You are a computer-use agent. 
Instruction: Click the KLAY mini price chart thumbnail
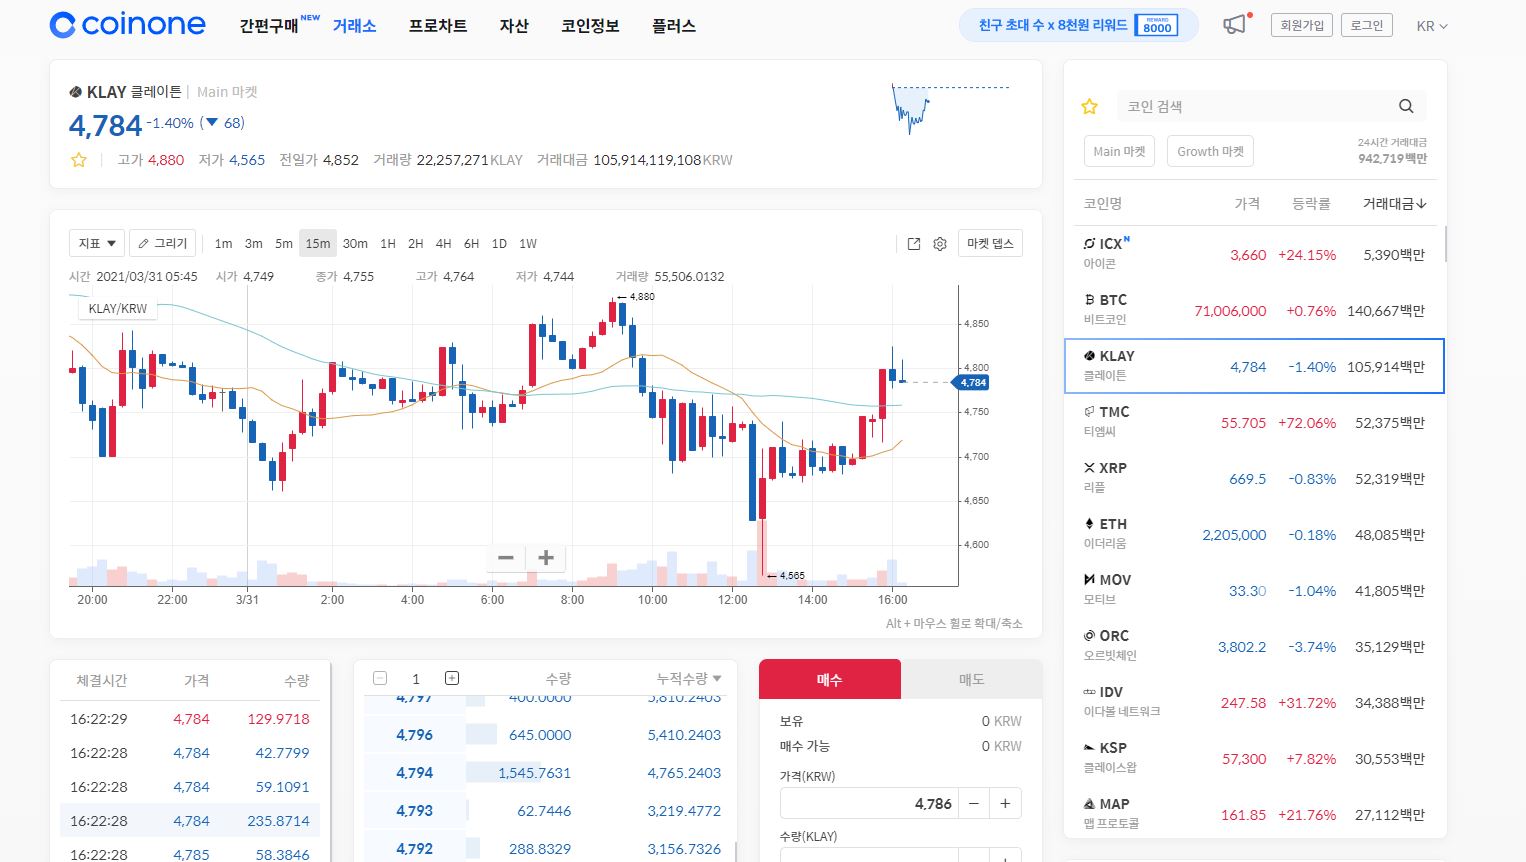(x=949, y=107)
